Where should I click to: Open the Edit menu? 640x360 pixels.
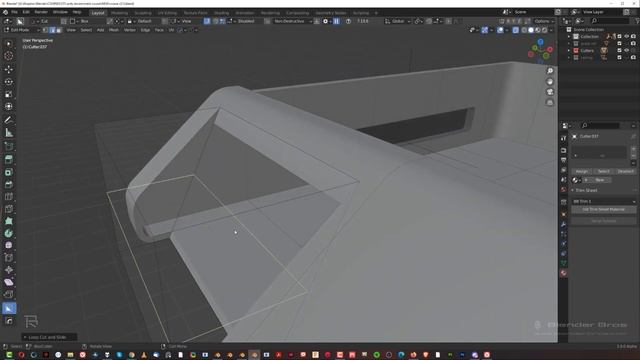click(x=26, y=12)
